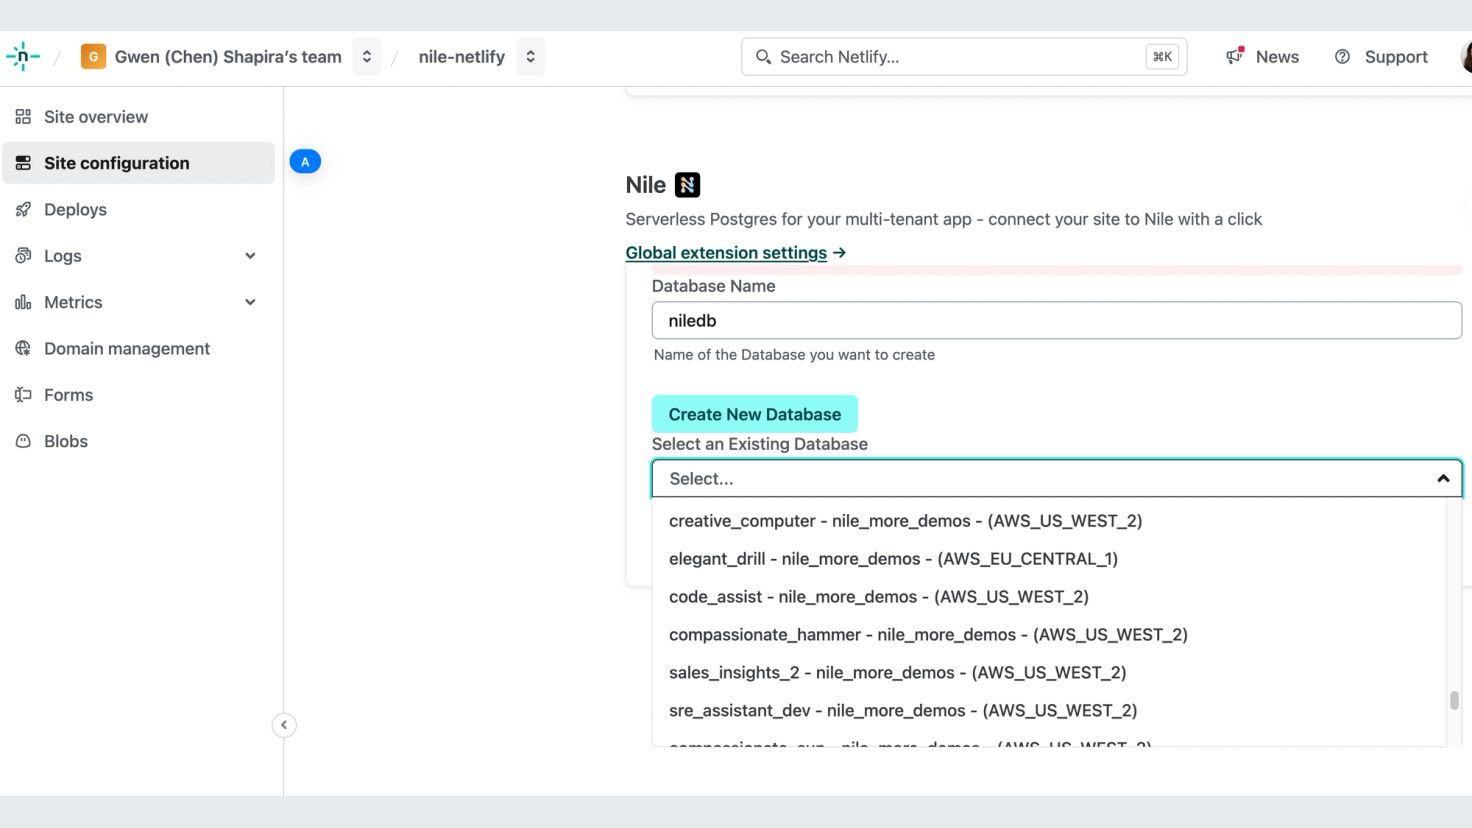Select creative_computer database option
Screen dimensions: 1472x828
coord(1049,521)
